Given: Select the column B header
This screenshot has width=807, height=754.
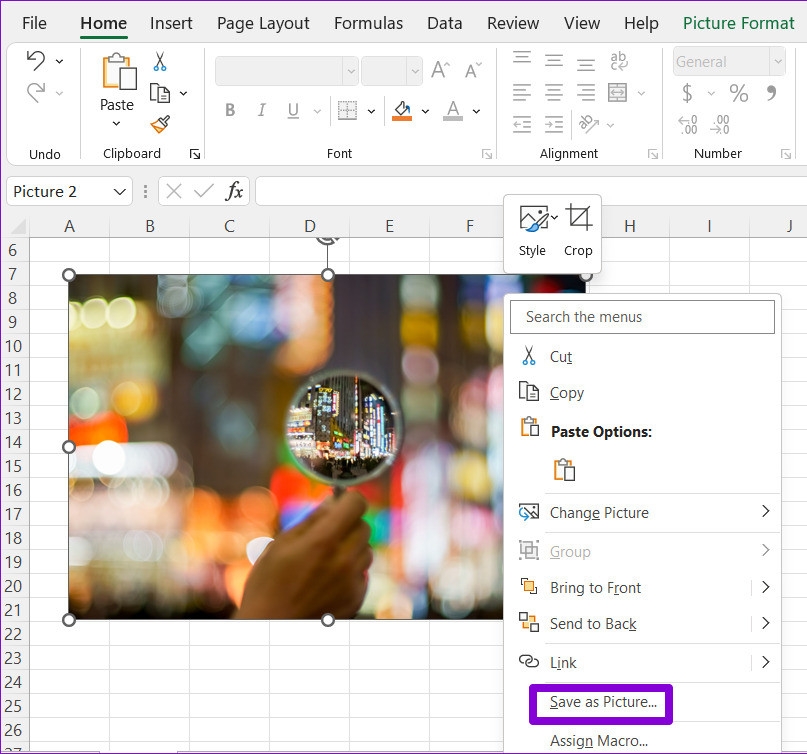Looking at the screenshot, I should [x=150, y=226].
